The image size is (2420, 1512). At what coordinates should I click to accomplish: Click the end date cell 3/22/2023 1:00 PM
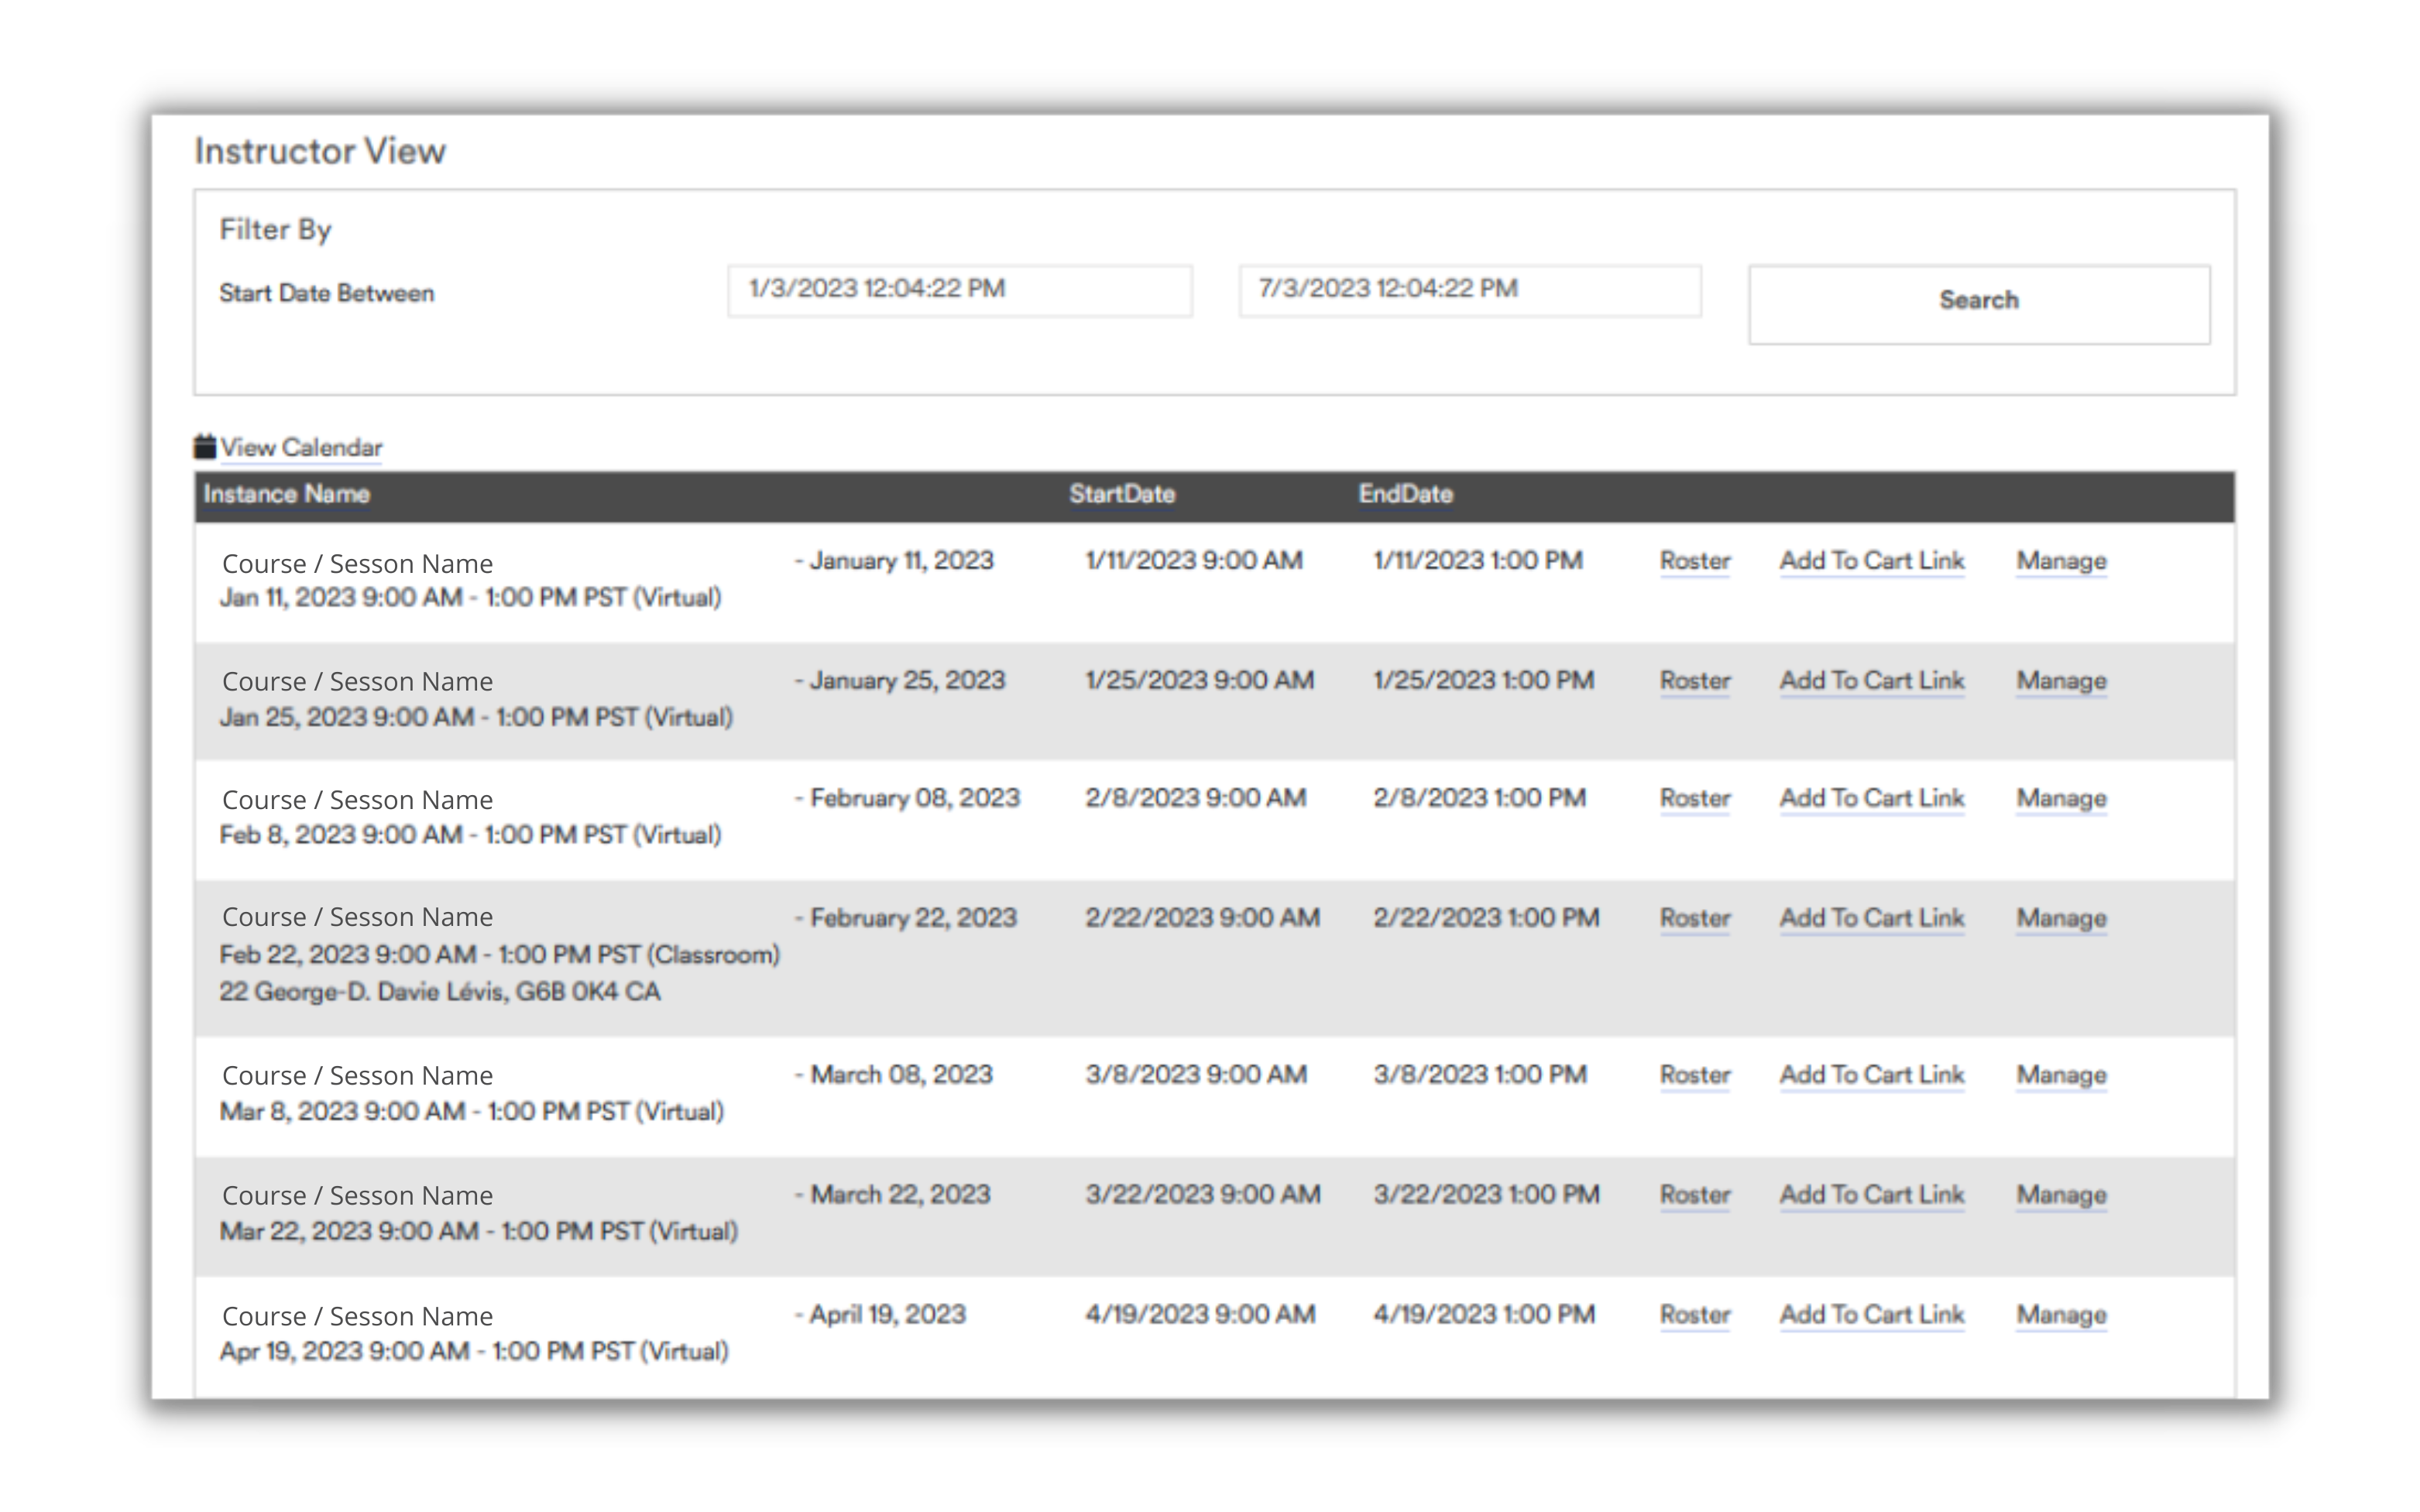(1487, 1195)
